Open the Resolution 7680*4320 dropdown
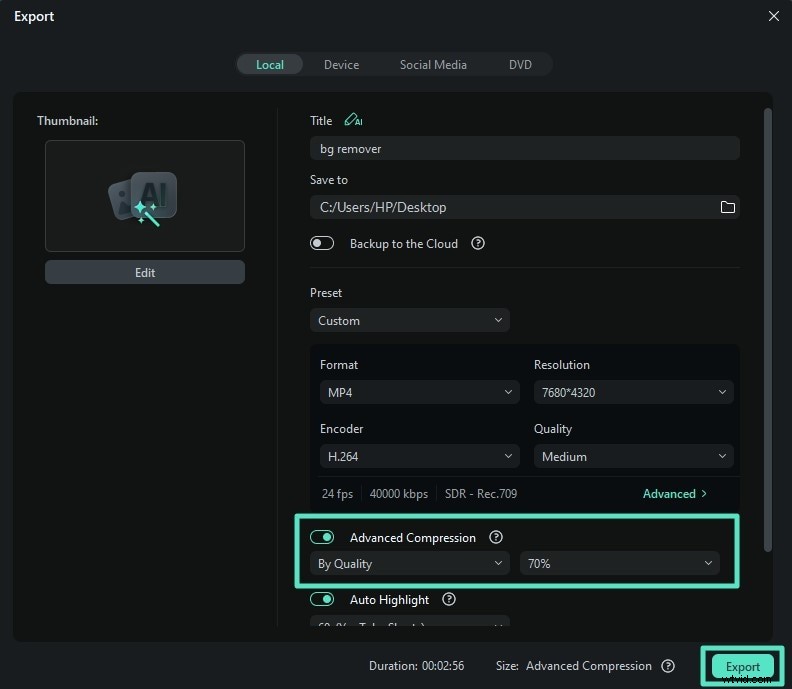Viewport: 792px width, 689px height. 633,393
